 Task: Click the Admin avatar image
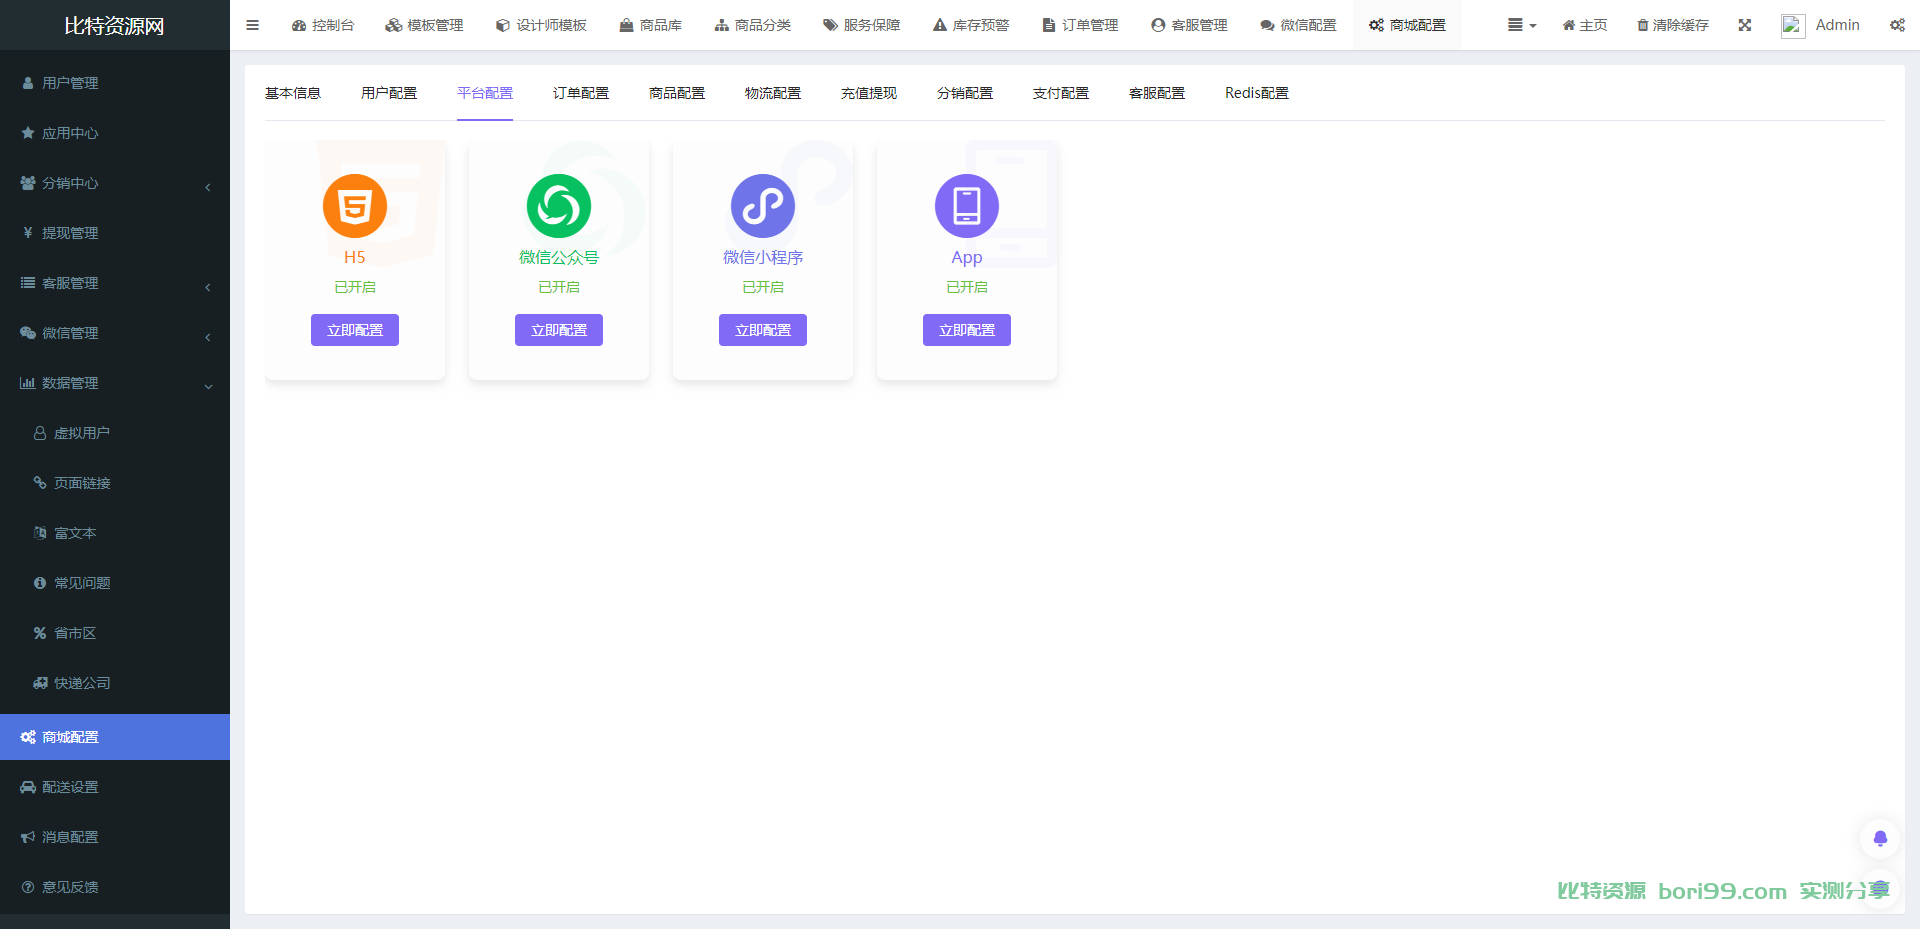[x=1793, y=25]
